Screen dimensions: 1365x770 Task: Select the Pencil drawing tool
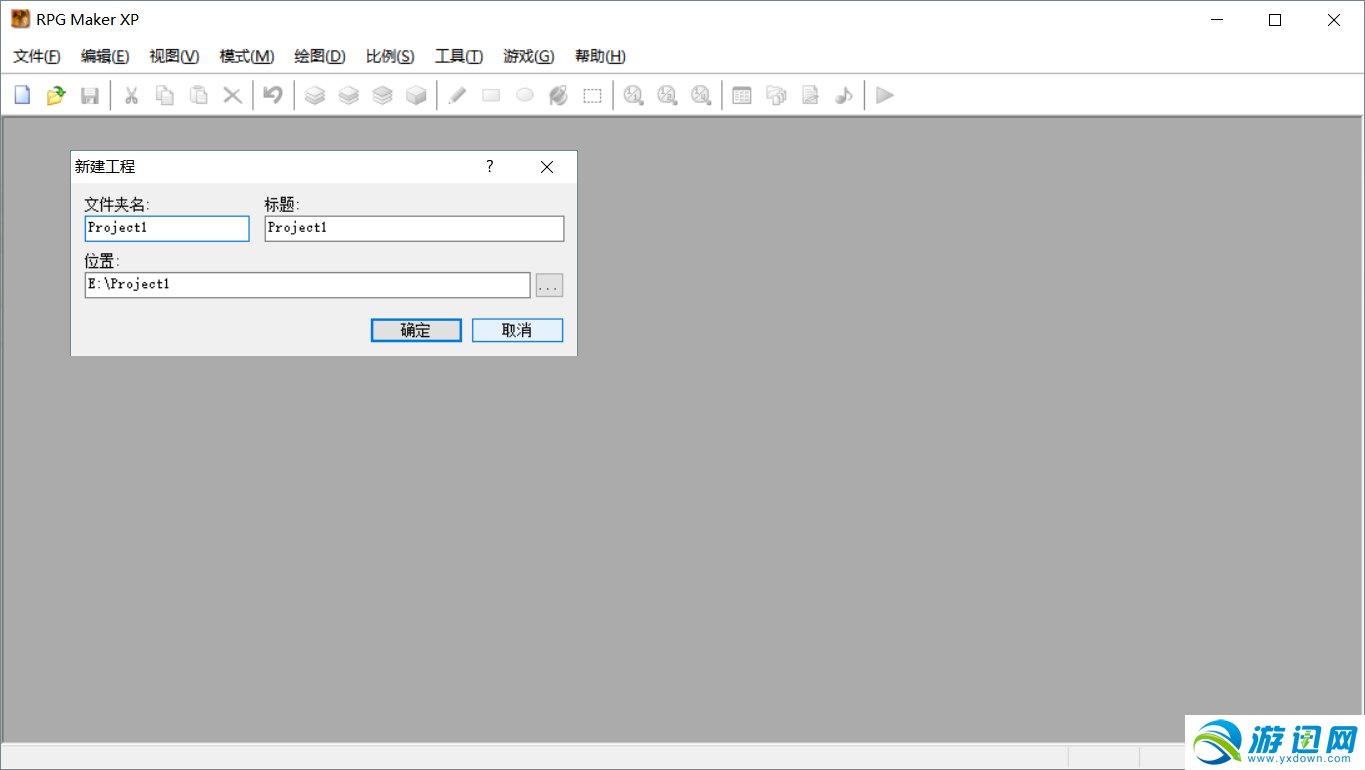point(457,95)
